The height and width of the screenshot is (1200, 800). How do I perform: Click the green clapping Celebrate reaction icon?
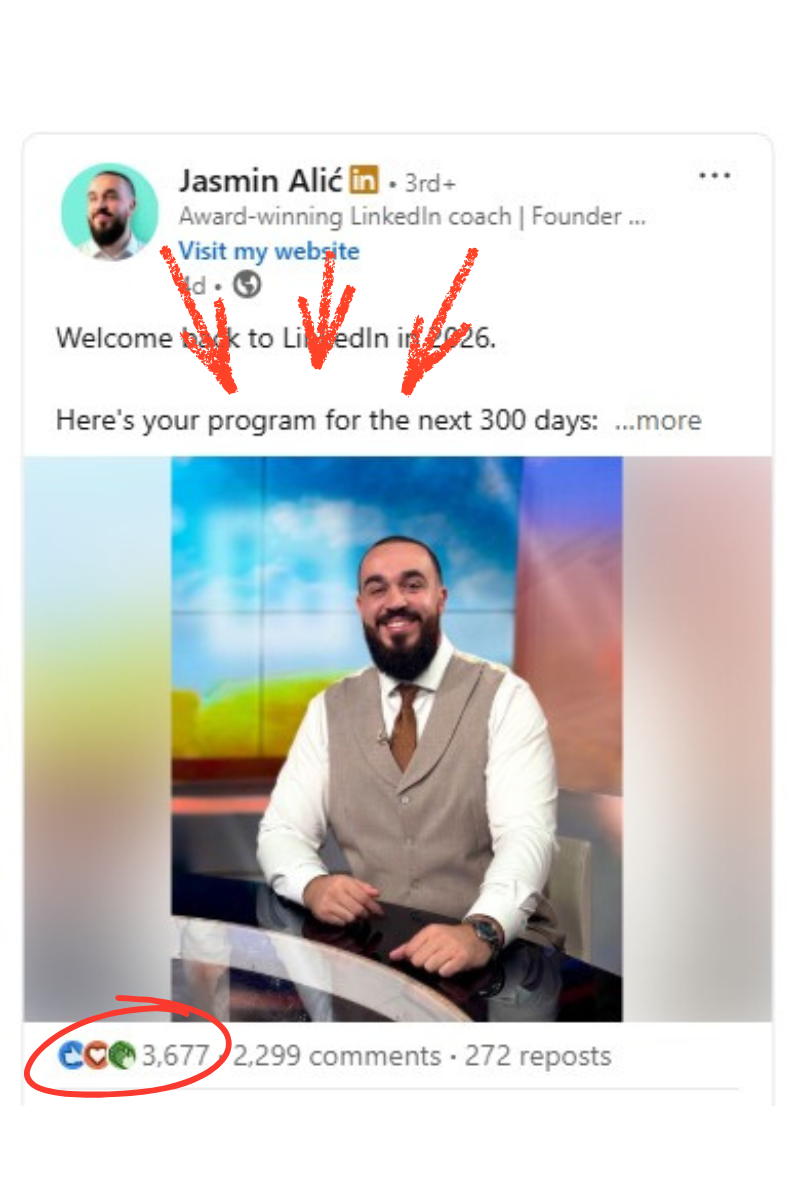click(x=121, y=1055)
